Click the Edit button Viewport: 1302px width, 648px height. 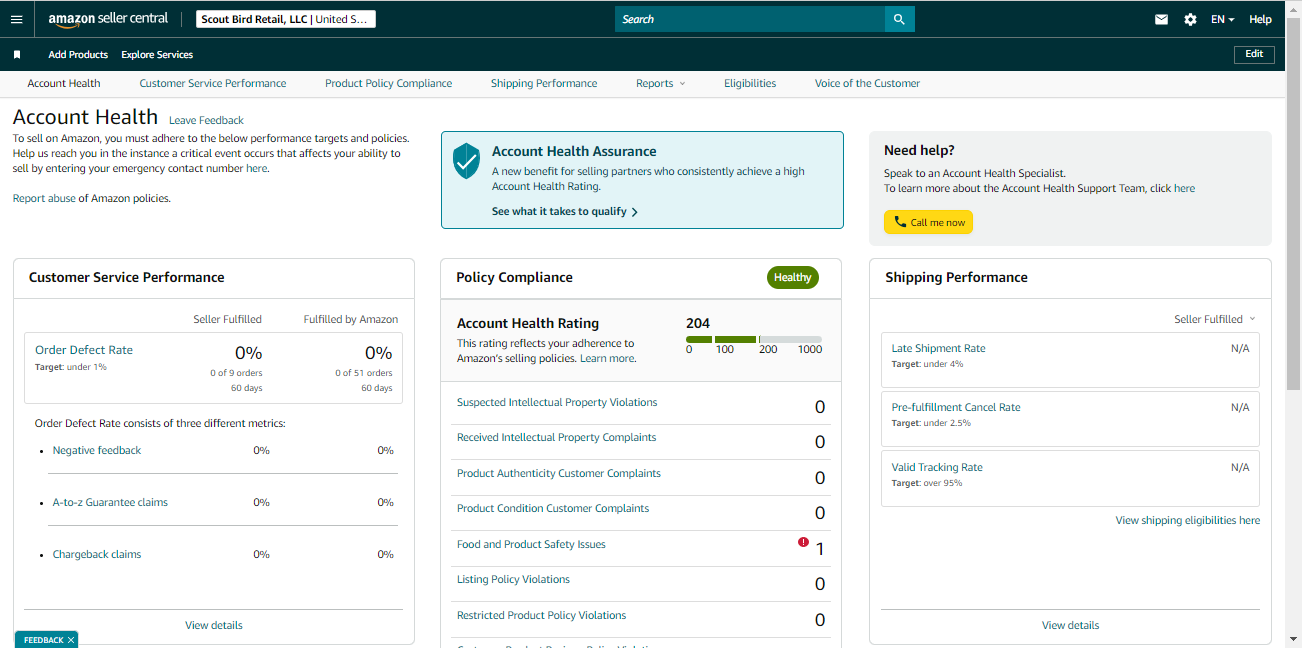(1254, 54)
